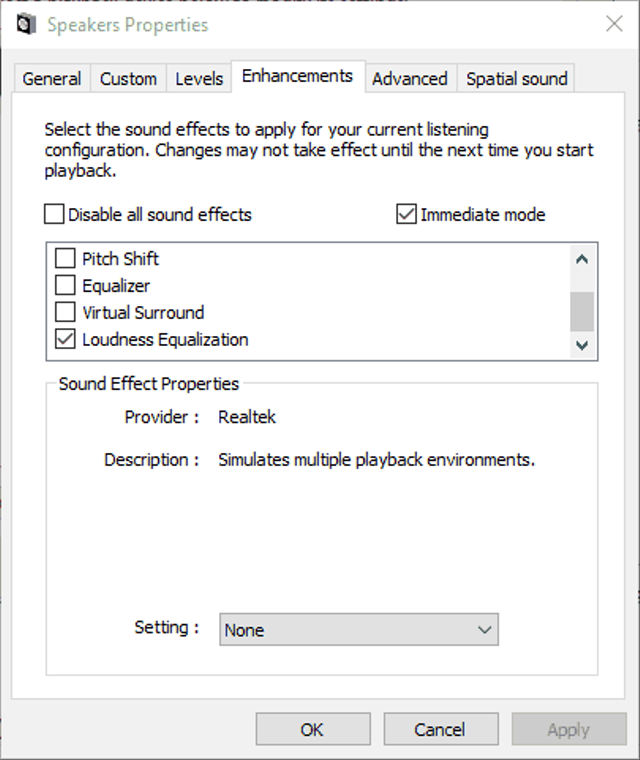Image resolution: width=640 pixels, height=760 pixels.
Task: Select the Enhancements tab
Action: [x=297, y=76]
